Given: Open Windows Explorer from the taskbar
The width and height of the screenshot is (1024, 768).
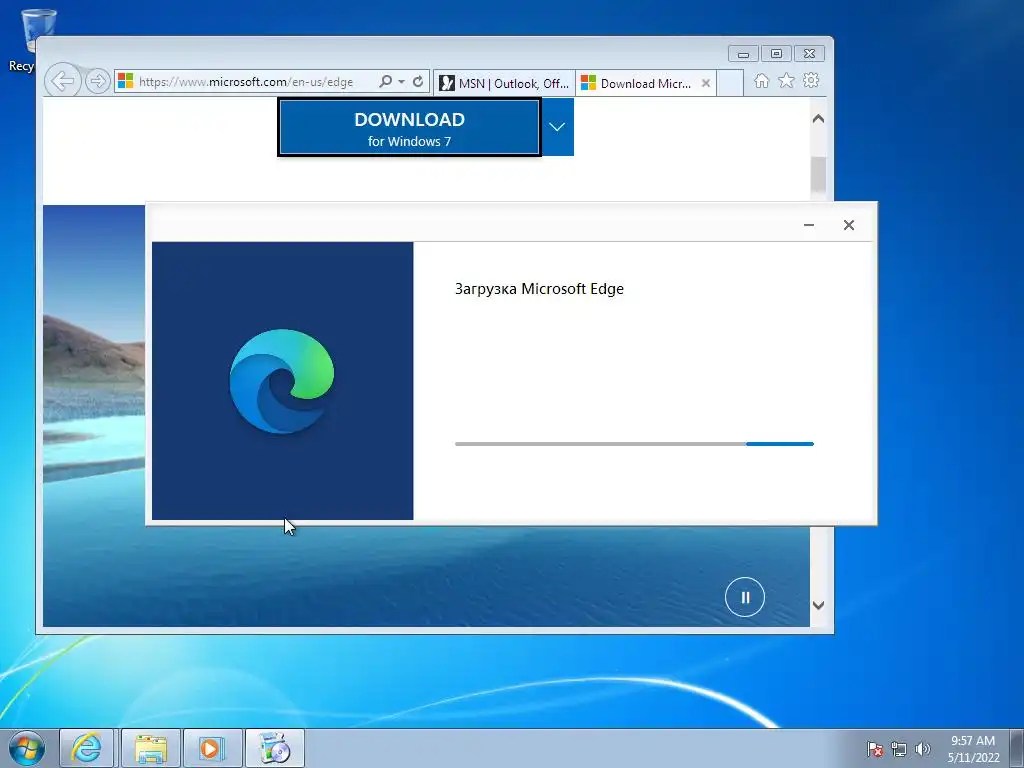Looking at the screenshot, I should [150, 748].
